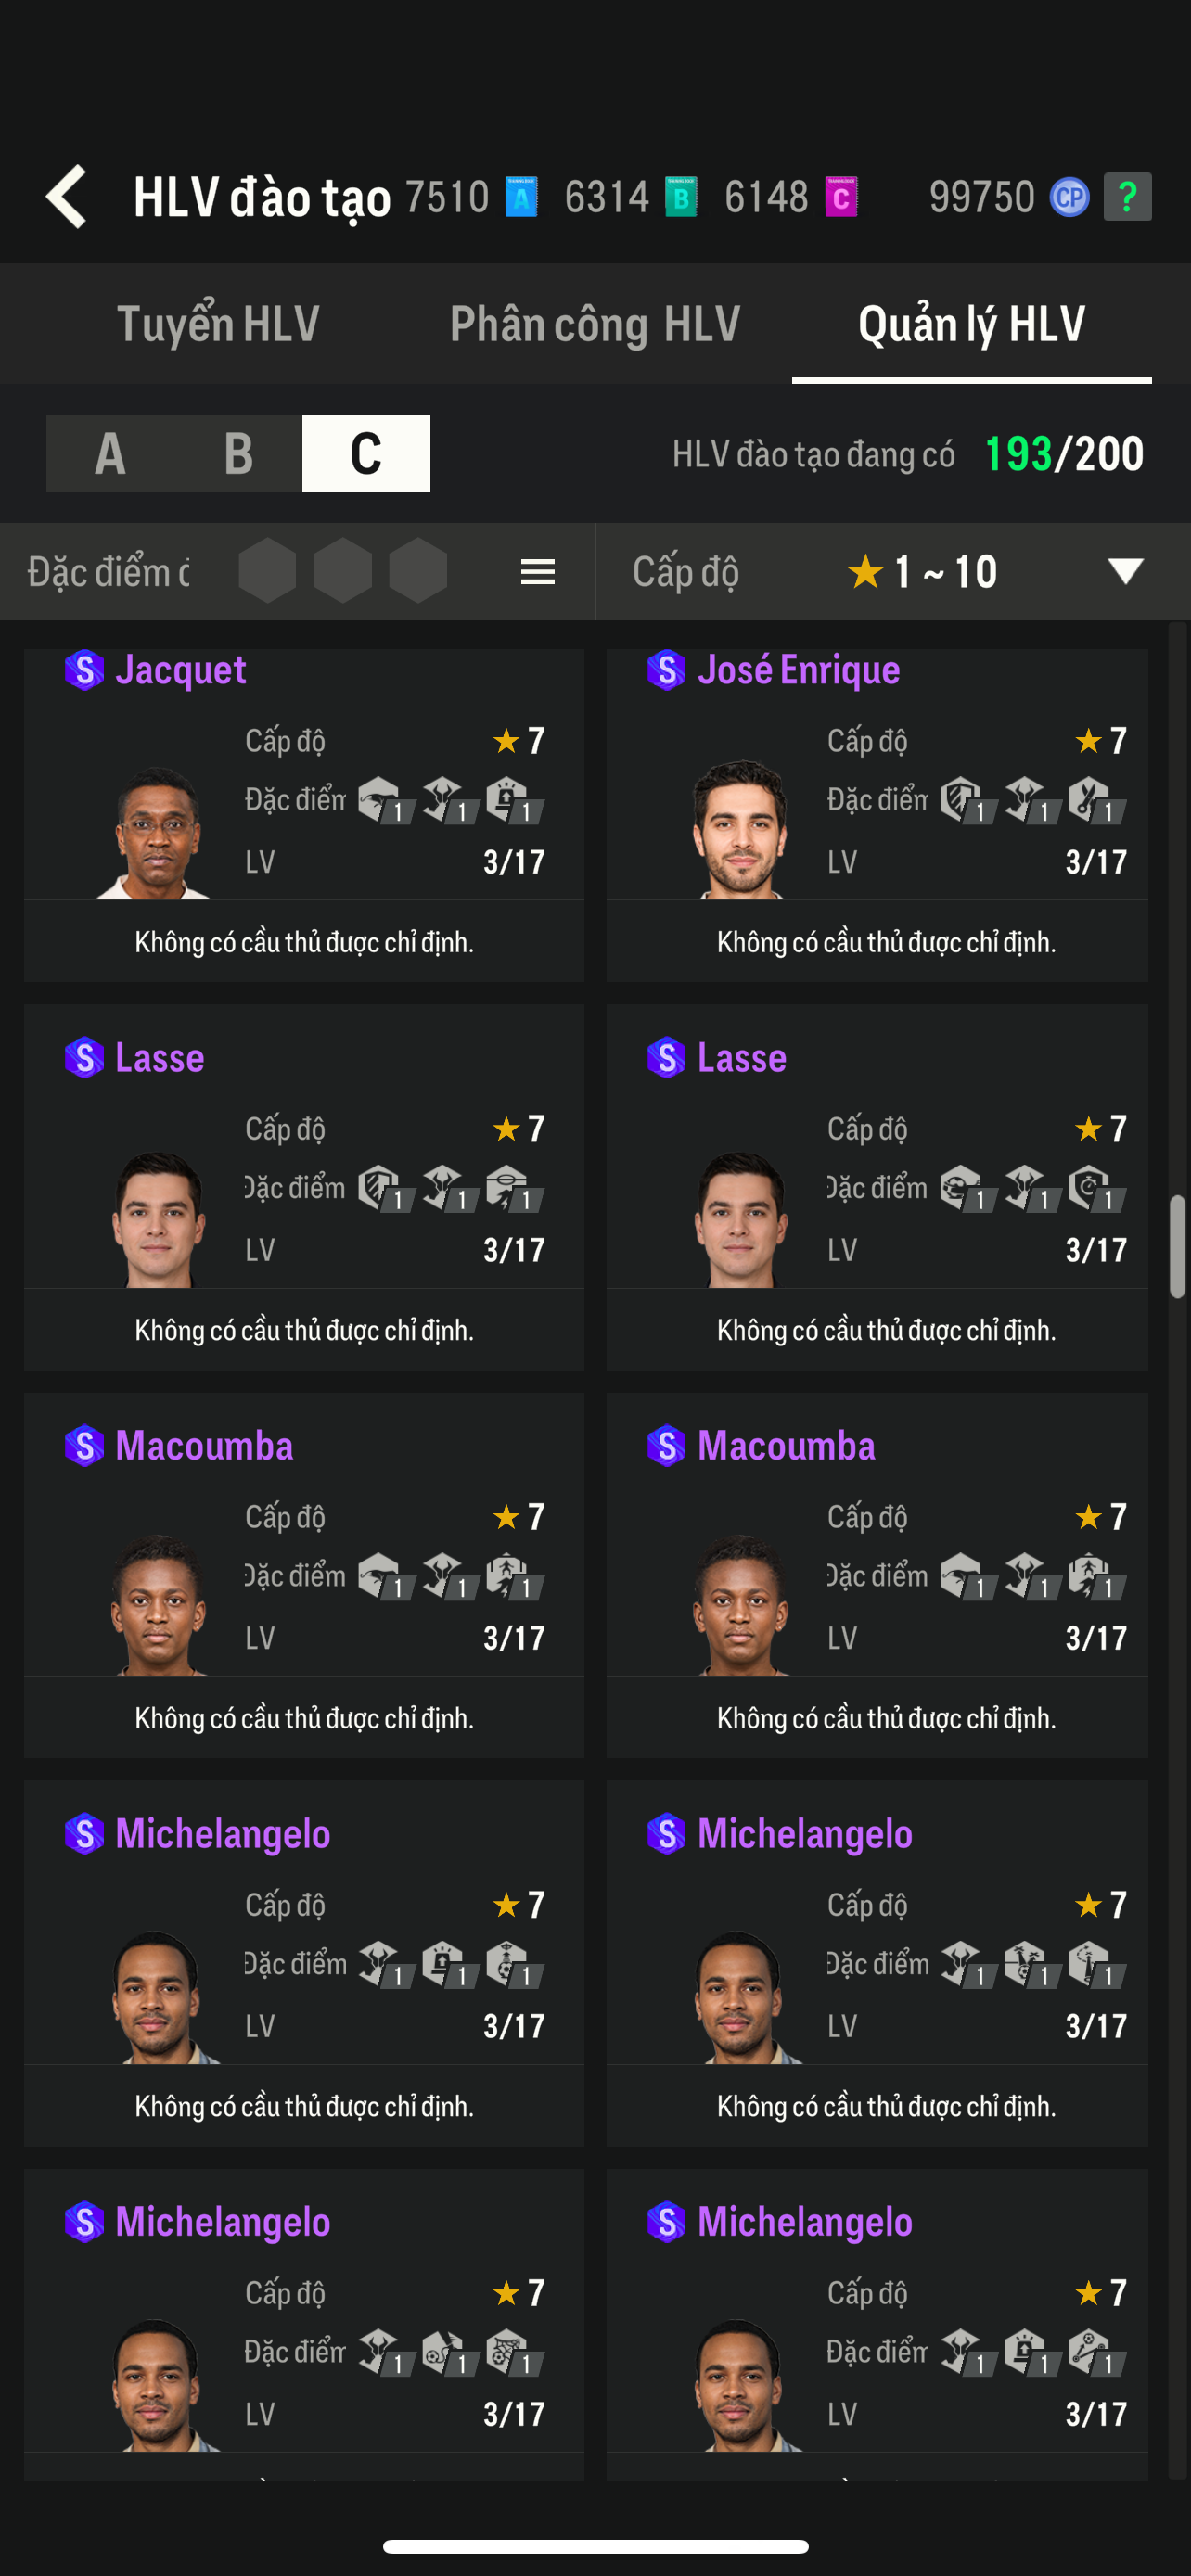Click the vertical scrollbar handle
The height and width of the screenshot is (2576, 1191).
point(1178,1245)
